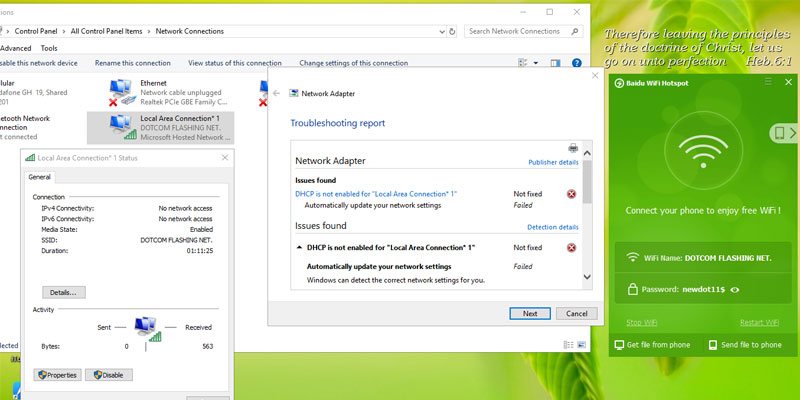The height and width of the screenshot is (400, 800).
Task: Toggle the preview pane icon
Action: (556, 63)
